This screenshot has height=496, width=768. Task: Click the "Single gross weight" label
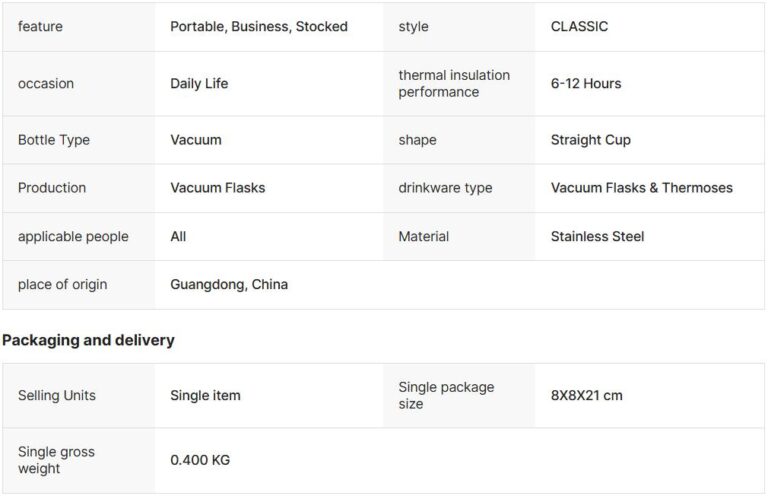(x=56, y=460)
